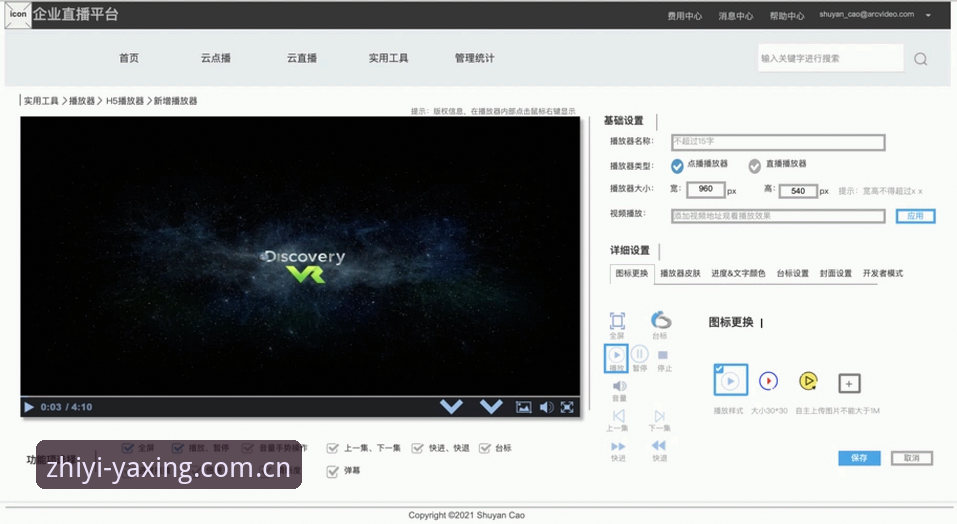The image size is (957, 524).
Task: Click the down chevron beside the picture icon
Action: coord(491,406)
